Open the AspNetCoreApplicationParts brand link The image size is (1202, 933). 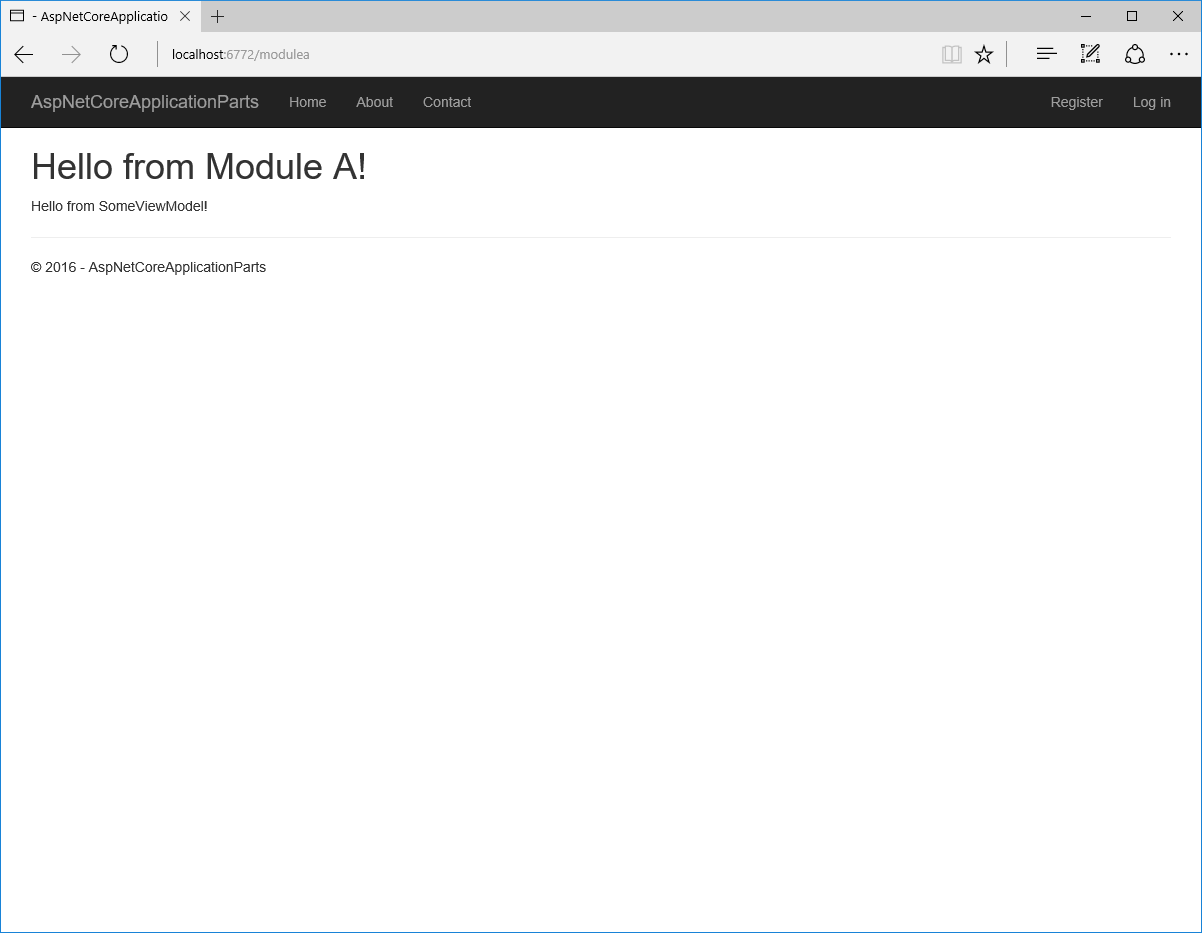click(x=144, y=102)
